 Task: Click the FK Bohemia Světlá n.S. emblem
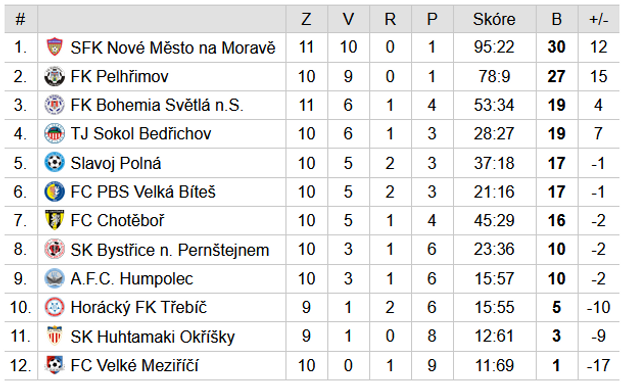[x=55, y=105]
